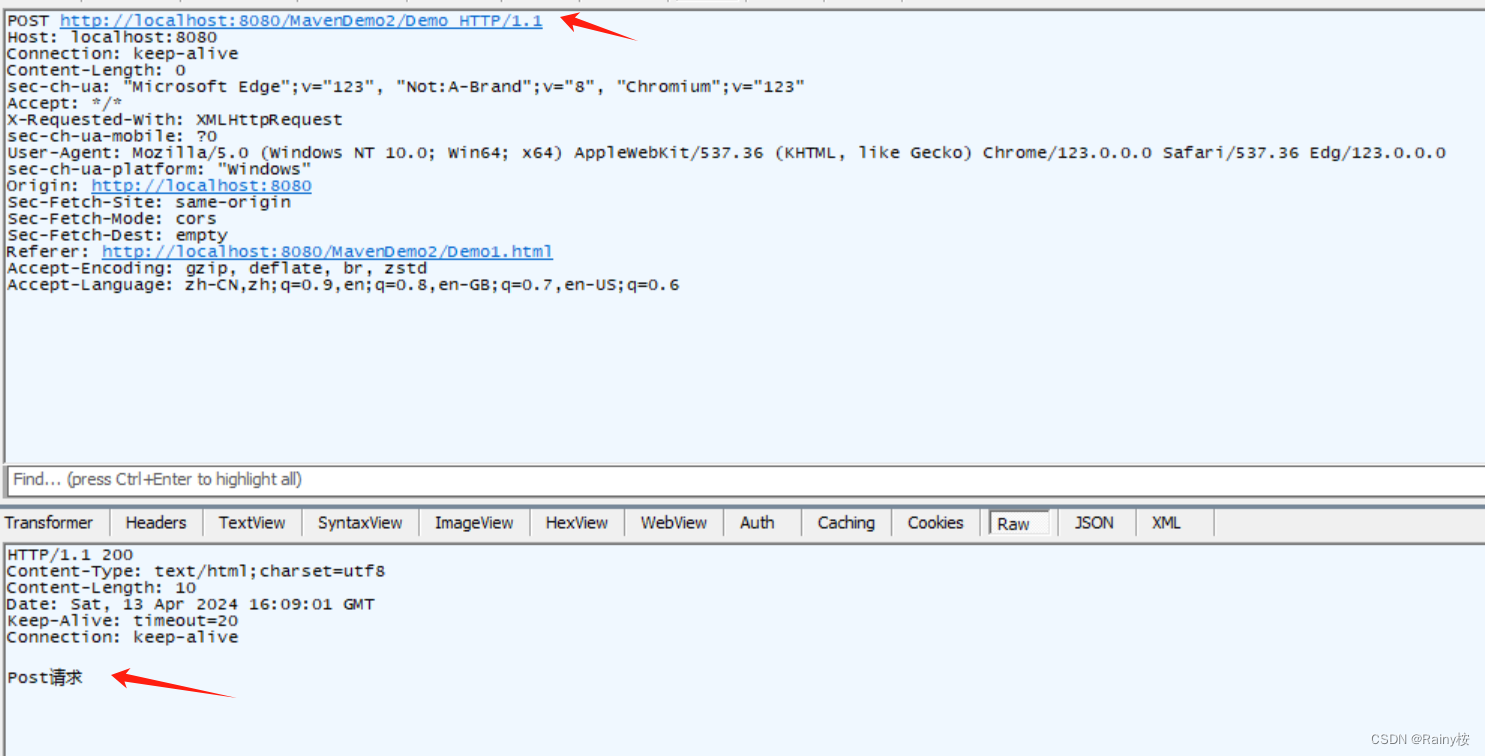Image resolution: width=1485 pixels, height=756 pixels.
Task: Select the Date response header line
Action: click(x=191, y=604)
